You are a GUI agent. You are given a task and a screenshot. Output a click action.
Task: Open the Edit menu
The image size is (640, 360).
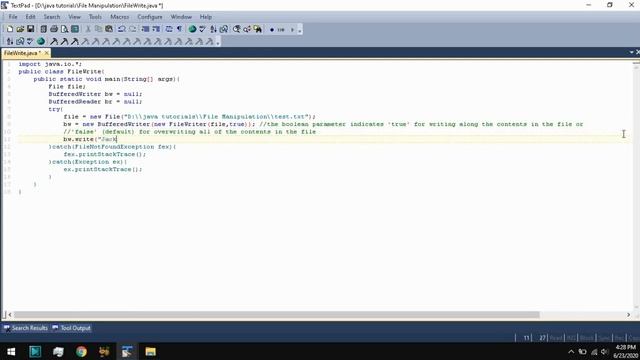pyautogui.click(x=31, y=17)
